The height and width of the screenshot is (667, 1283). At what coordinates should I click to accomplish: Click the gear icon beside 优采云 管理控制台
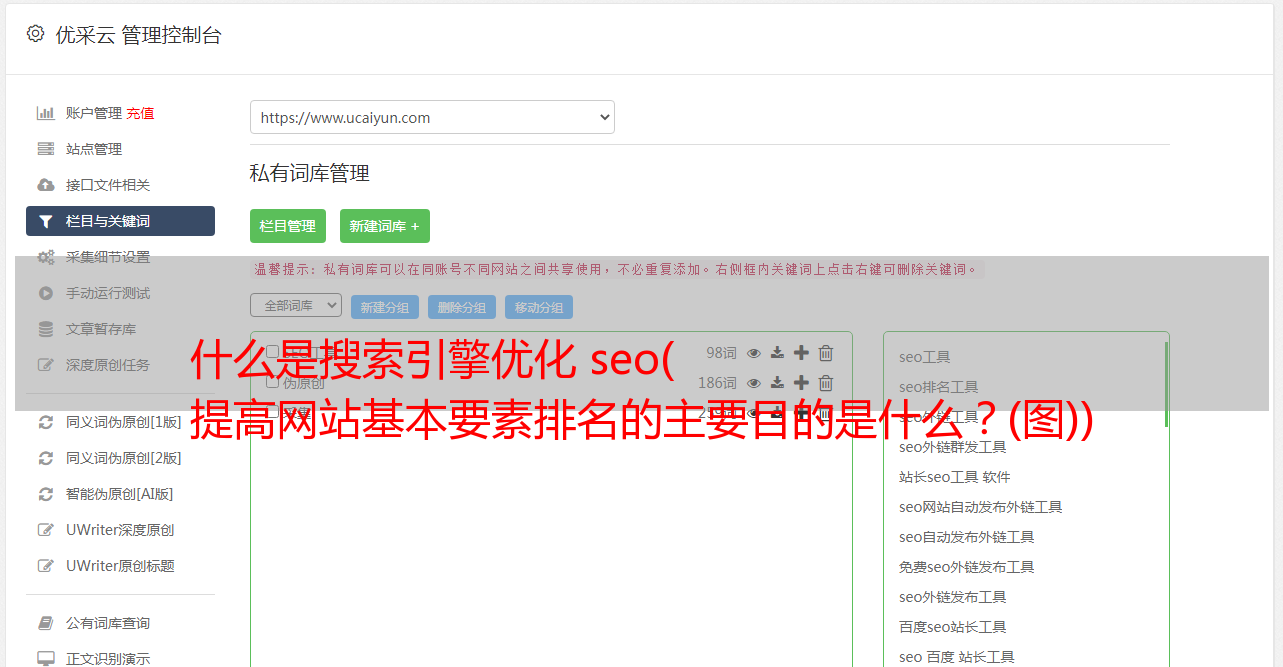pyautogui.click(x=35, y=34)
